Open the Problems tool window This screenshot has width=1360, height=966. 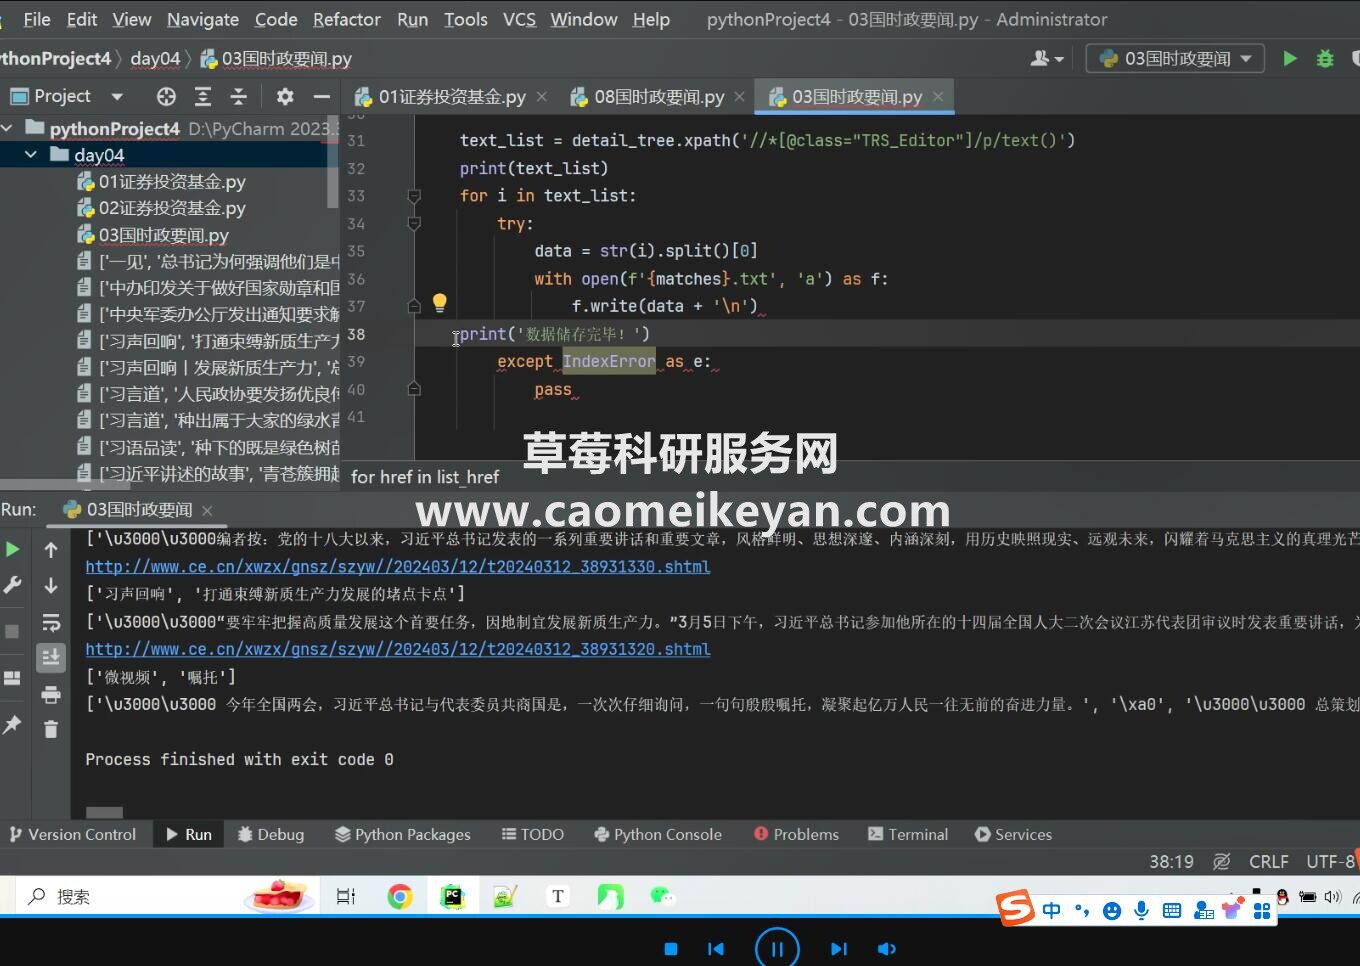pos(797,834)
